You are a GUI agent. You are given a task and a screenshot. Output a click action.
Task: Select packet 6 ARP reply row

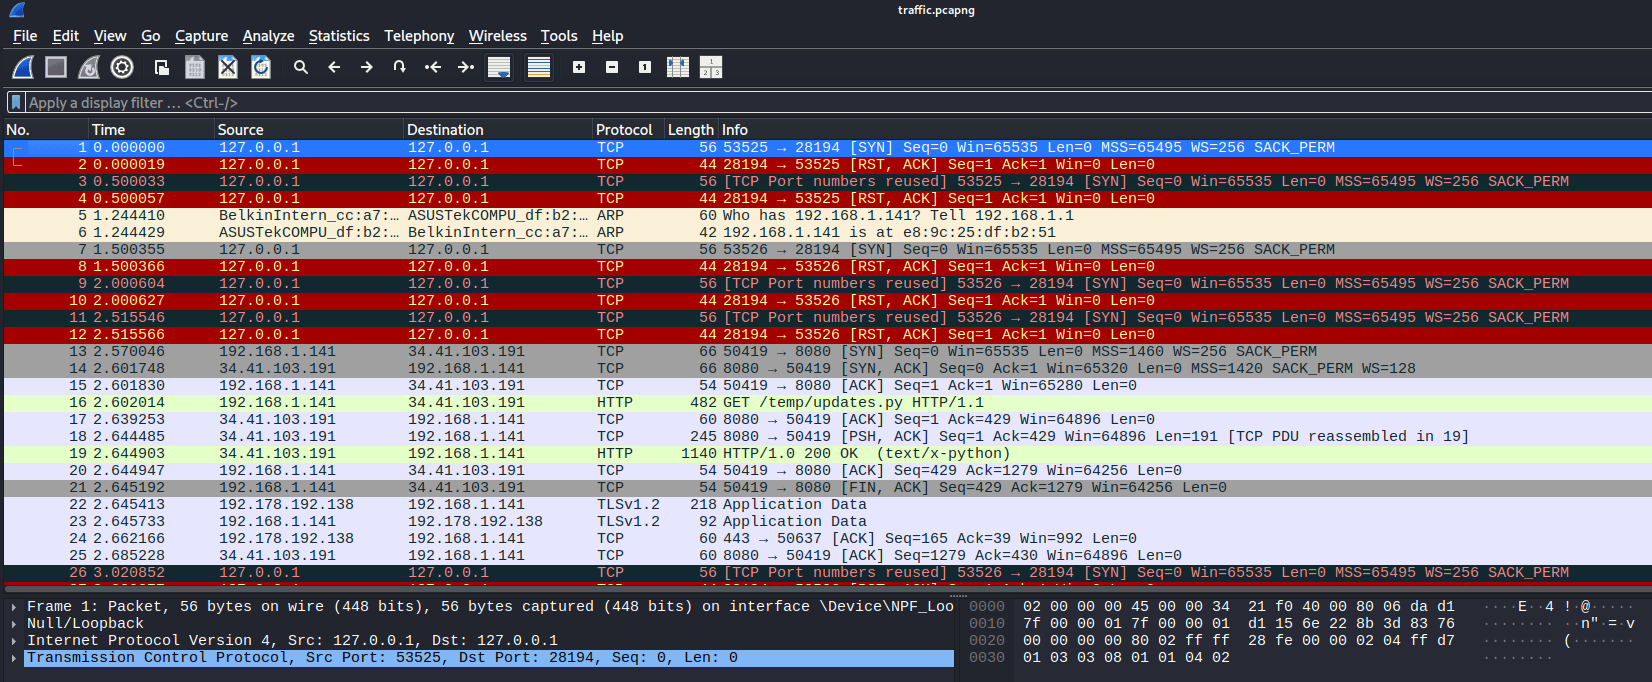[827, 232]
